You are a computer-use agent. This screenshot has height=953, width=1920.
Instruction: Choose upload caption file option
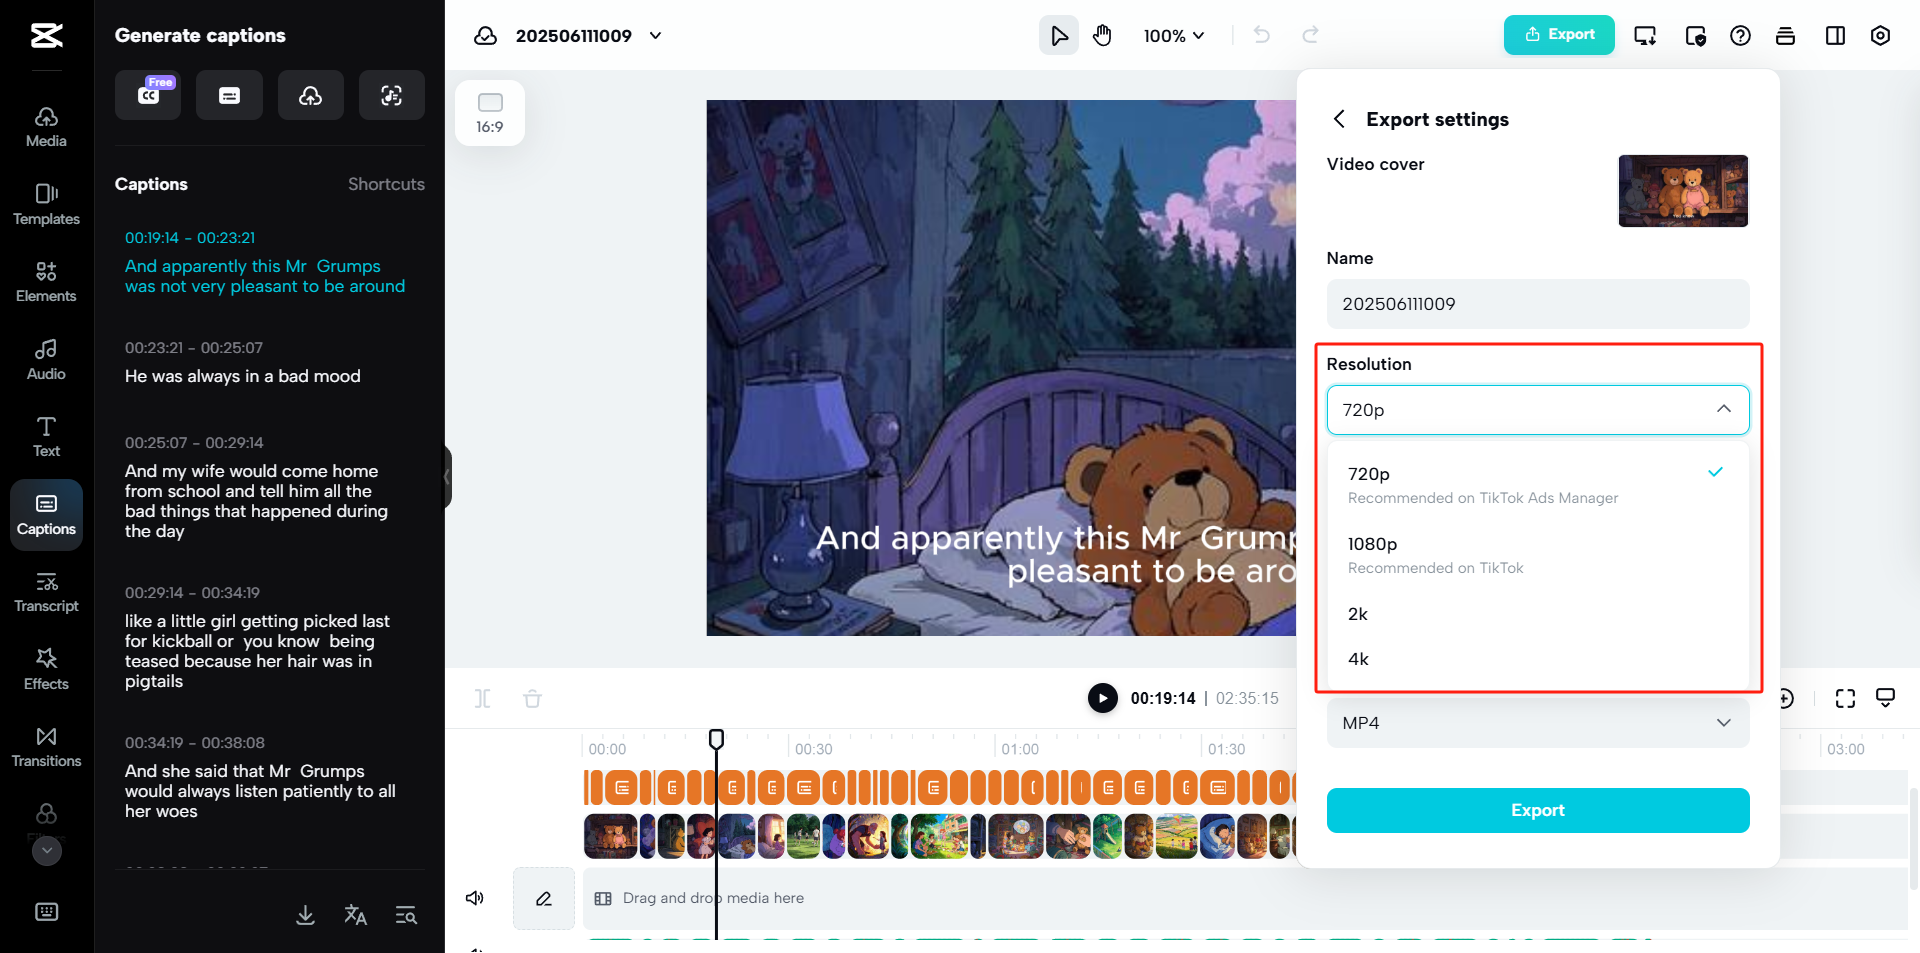311,95
